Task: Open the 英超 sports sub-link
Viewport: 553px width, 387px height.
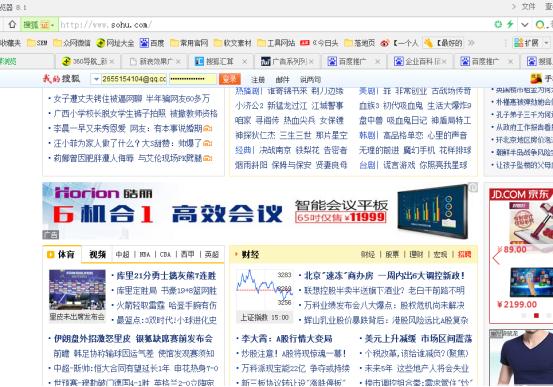Action: pyautogui.click(x=212, y=254)
